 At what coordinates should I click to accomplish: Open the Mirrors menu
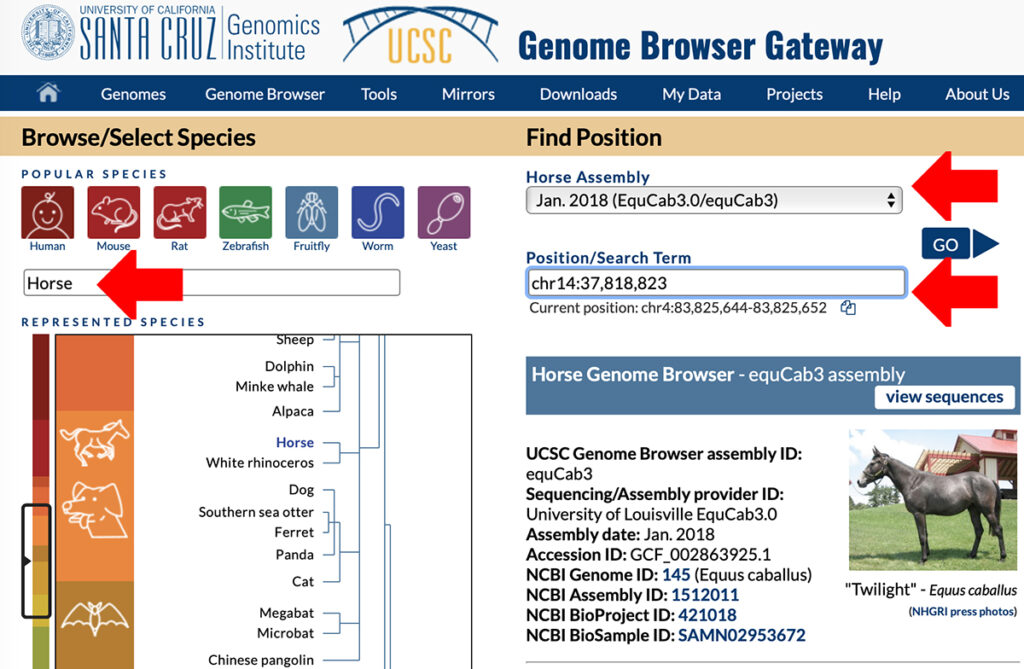(468, 94)
